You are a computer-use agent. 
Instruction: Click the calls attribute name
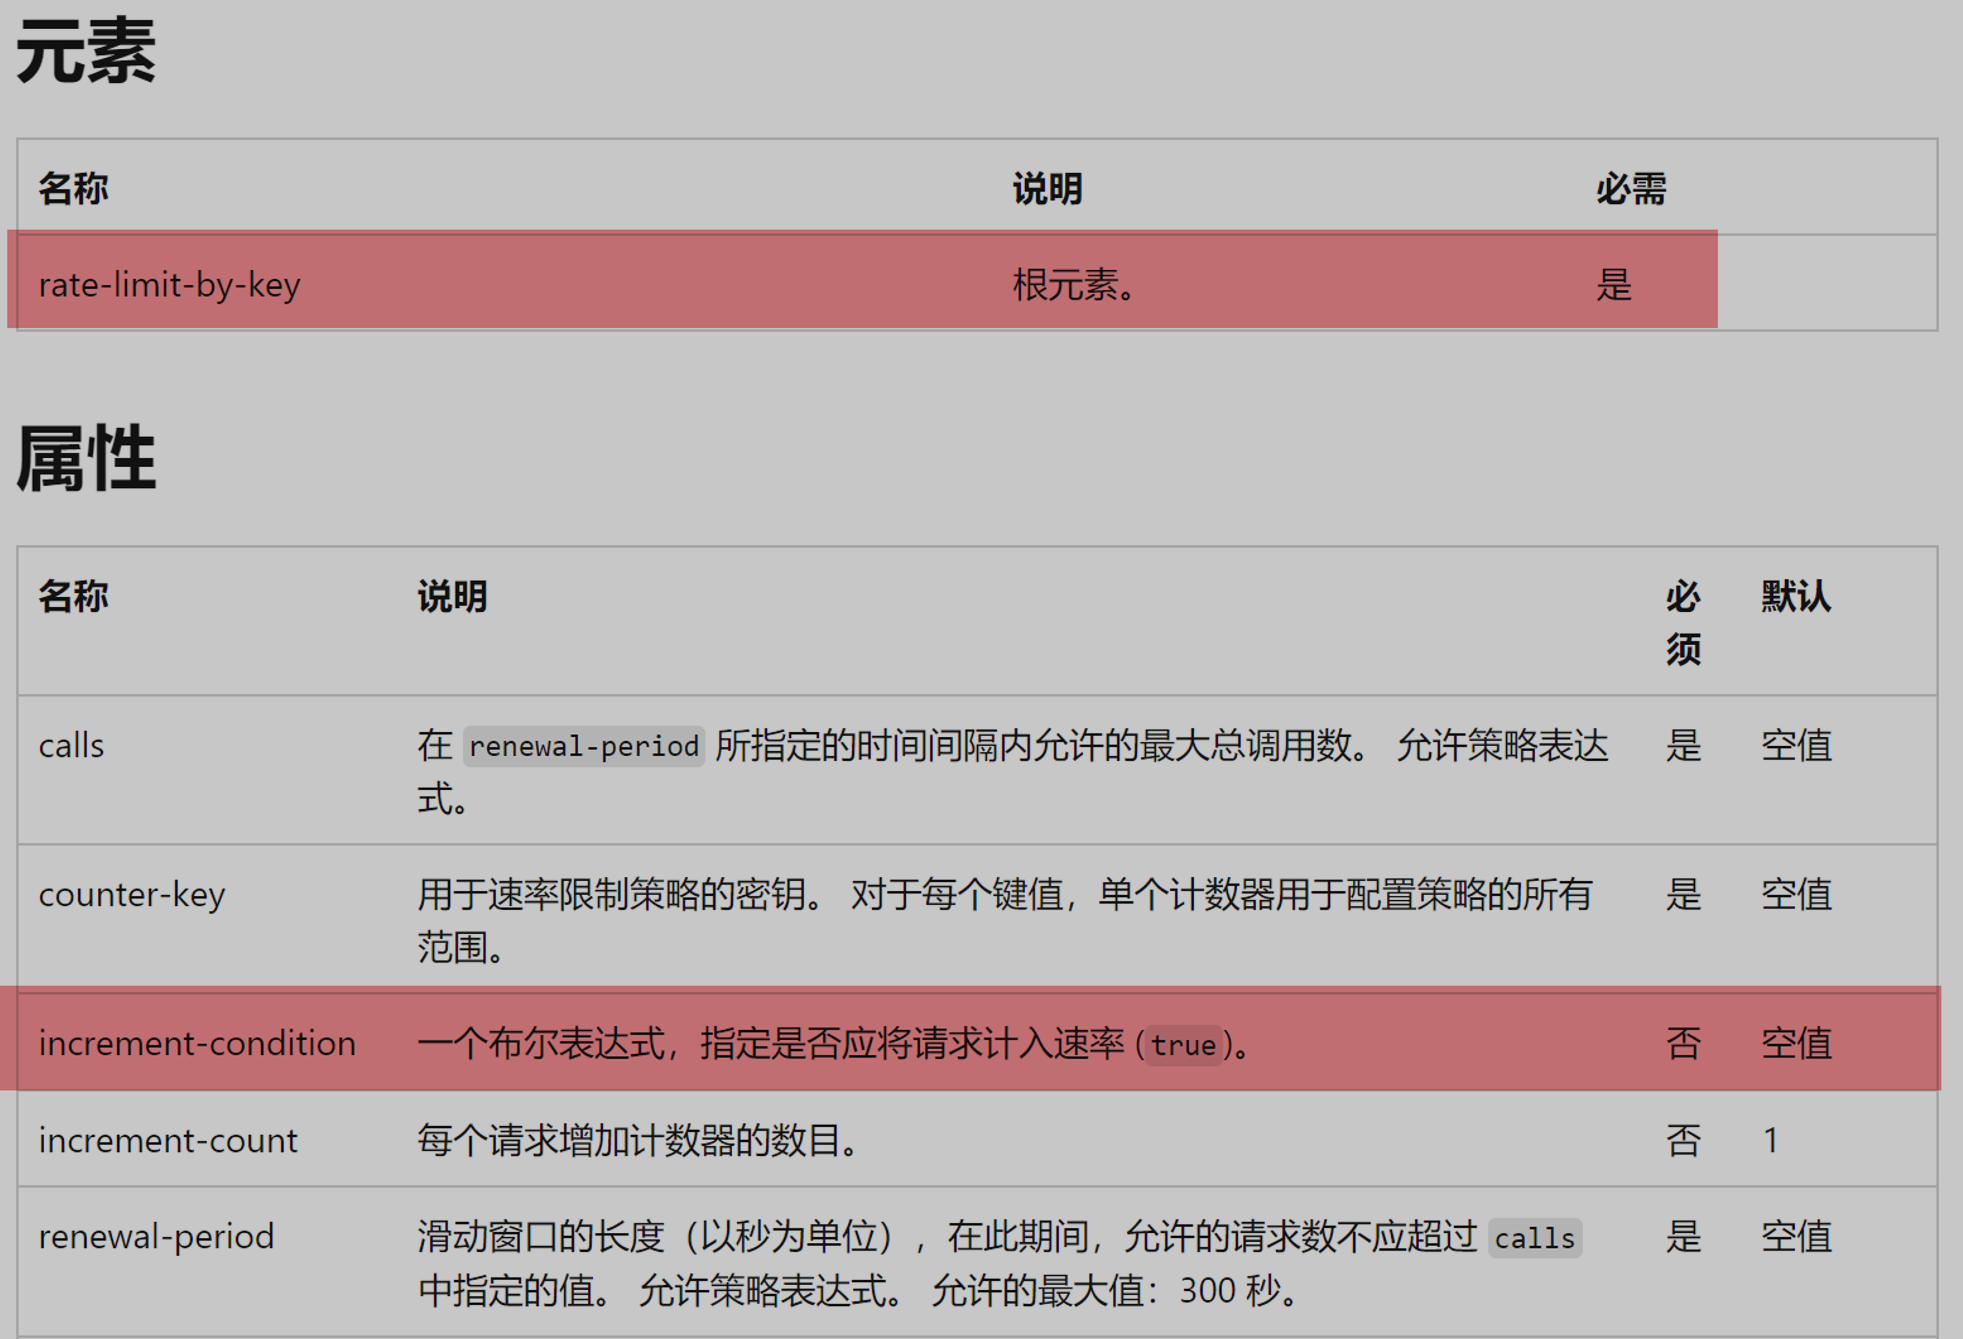[71, 746]
